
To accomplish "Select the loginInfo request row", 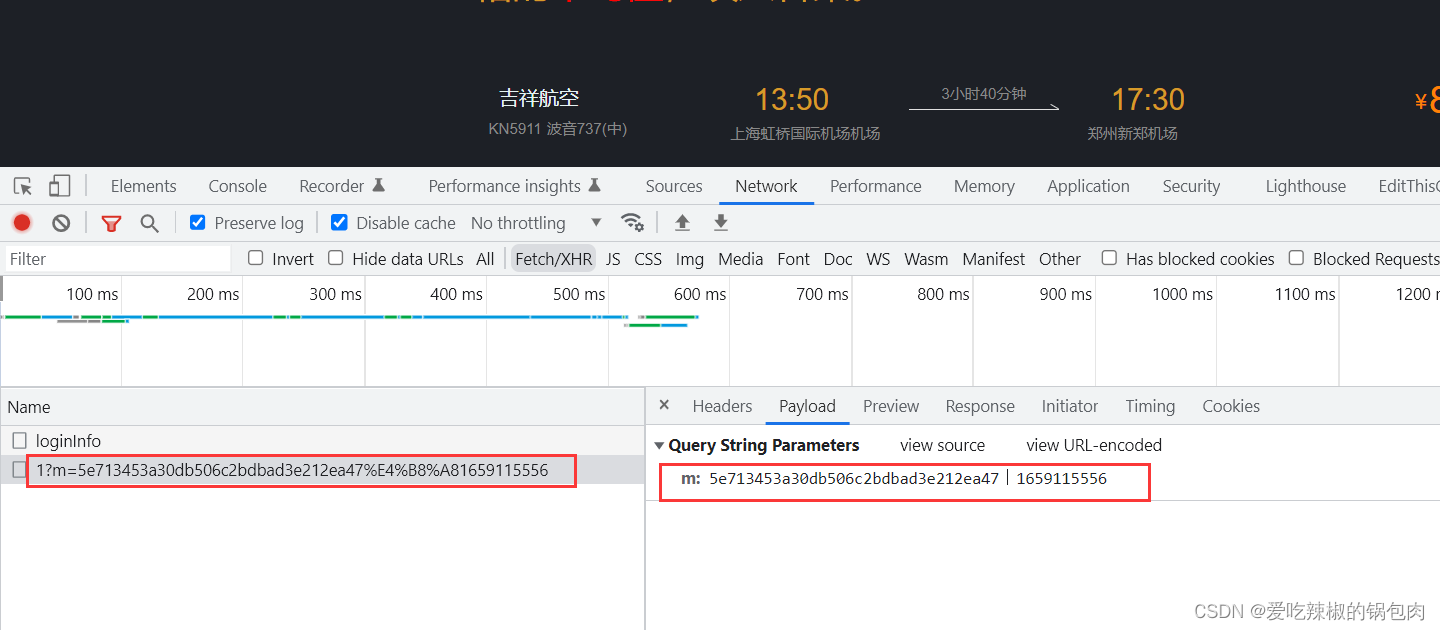I will pos(322,441).
